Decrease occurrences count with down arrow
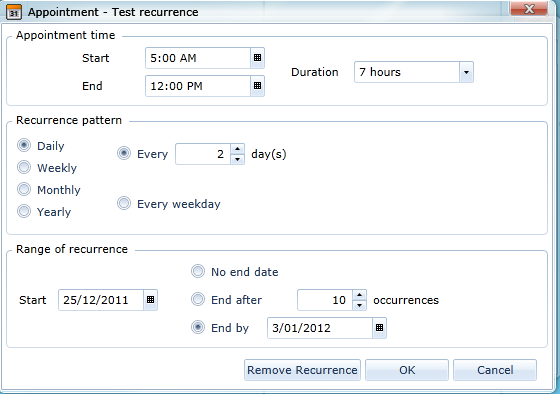This screenshot has height=394, width=560. pos(360,305)
